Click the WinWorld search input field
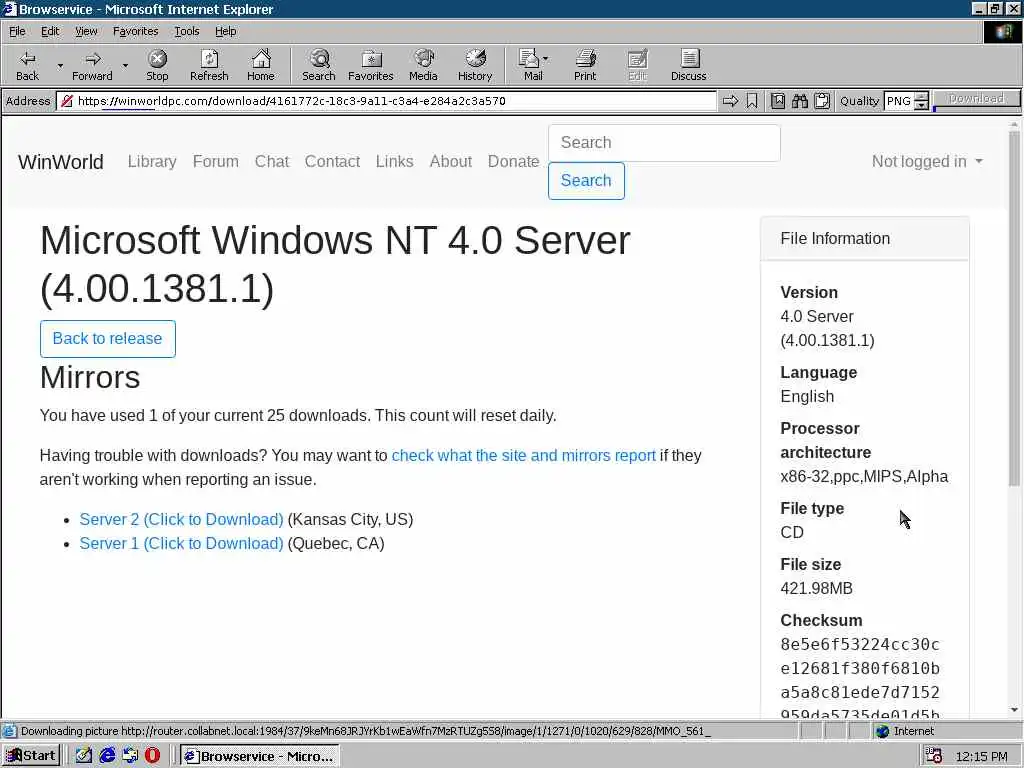1024x768 pixels. tap(664, 143)
